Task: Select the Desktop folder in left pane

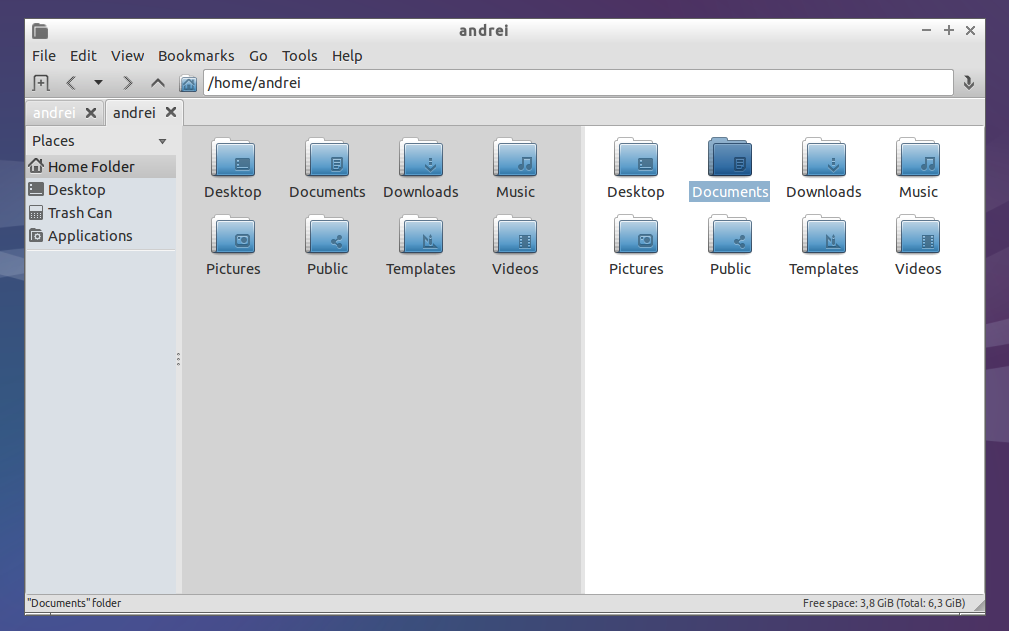Action: [x=233, y=169]
